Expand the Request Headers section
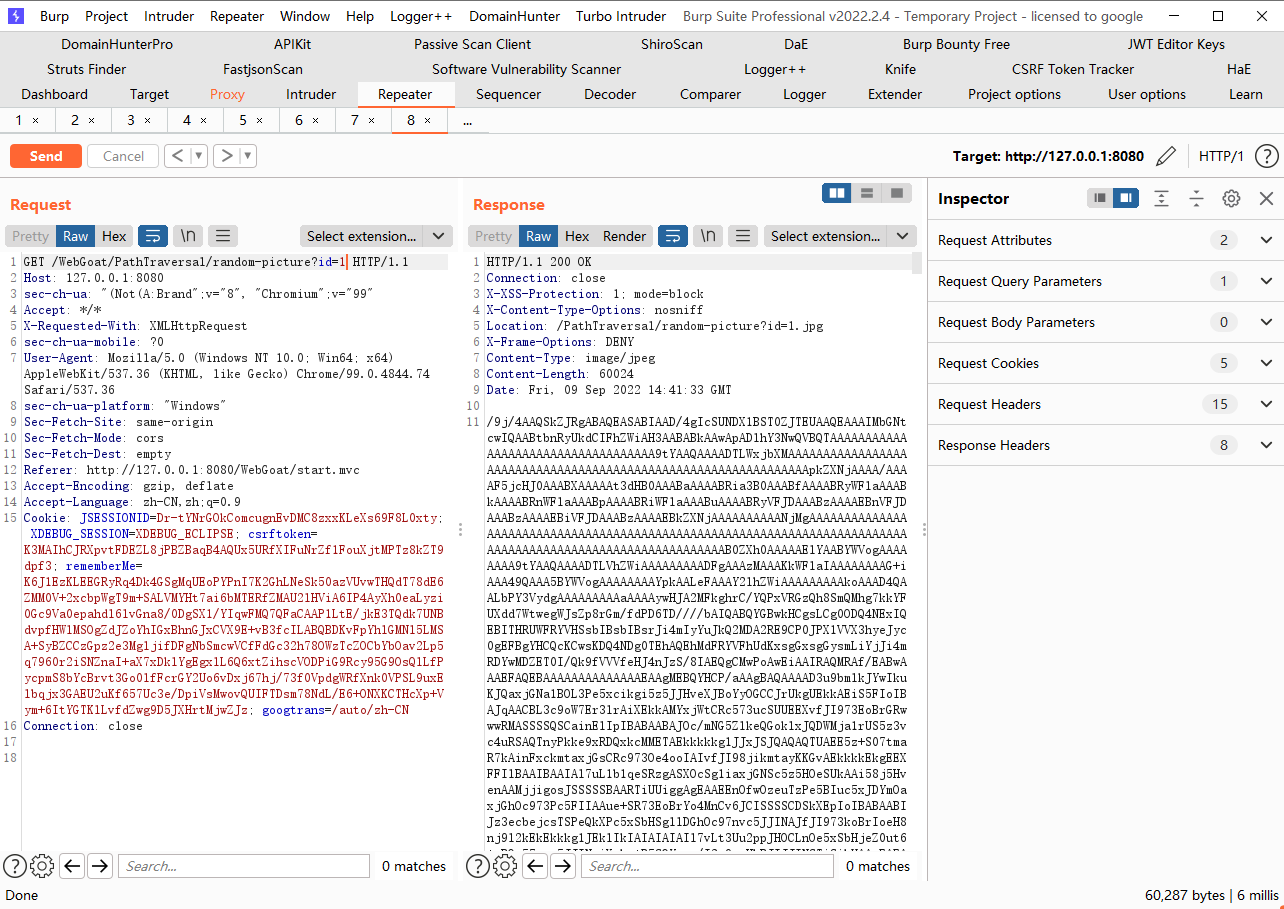1284x909 pixels. [x=1105, y=404]
